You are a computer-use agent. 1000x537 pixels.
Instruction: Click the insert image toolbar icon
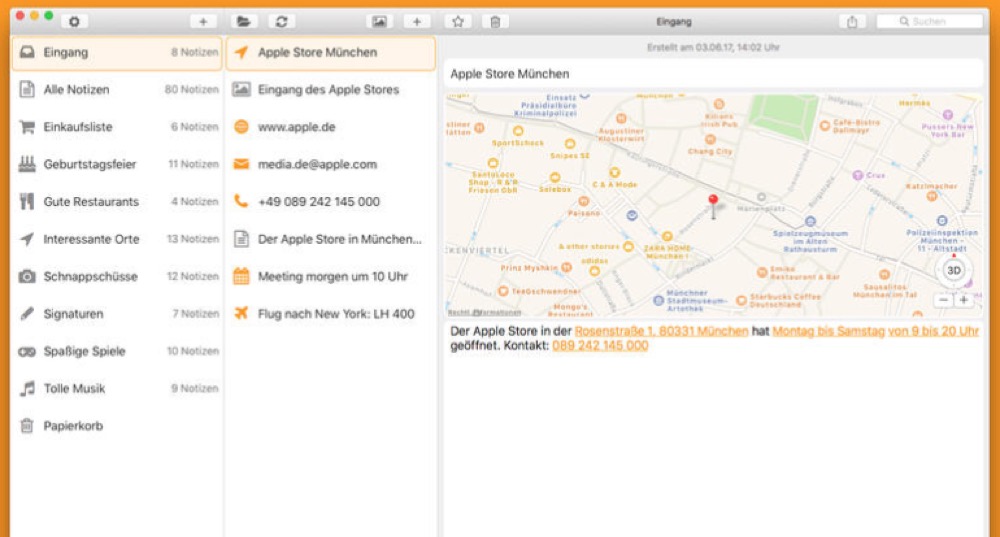coord(379,21)
